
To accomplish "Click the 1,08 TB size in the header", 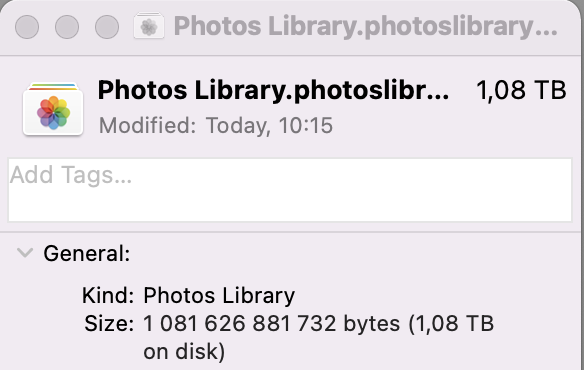I will [521, 91].
